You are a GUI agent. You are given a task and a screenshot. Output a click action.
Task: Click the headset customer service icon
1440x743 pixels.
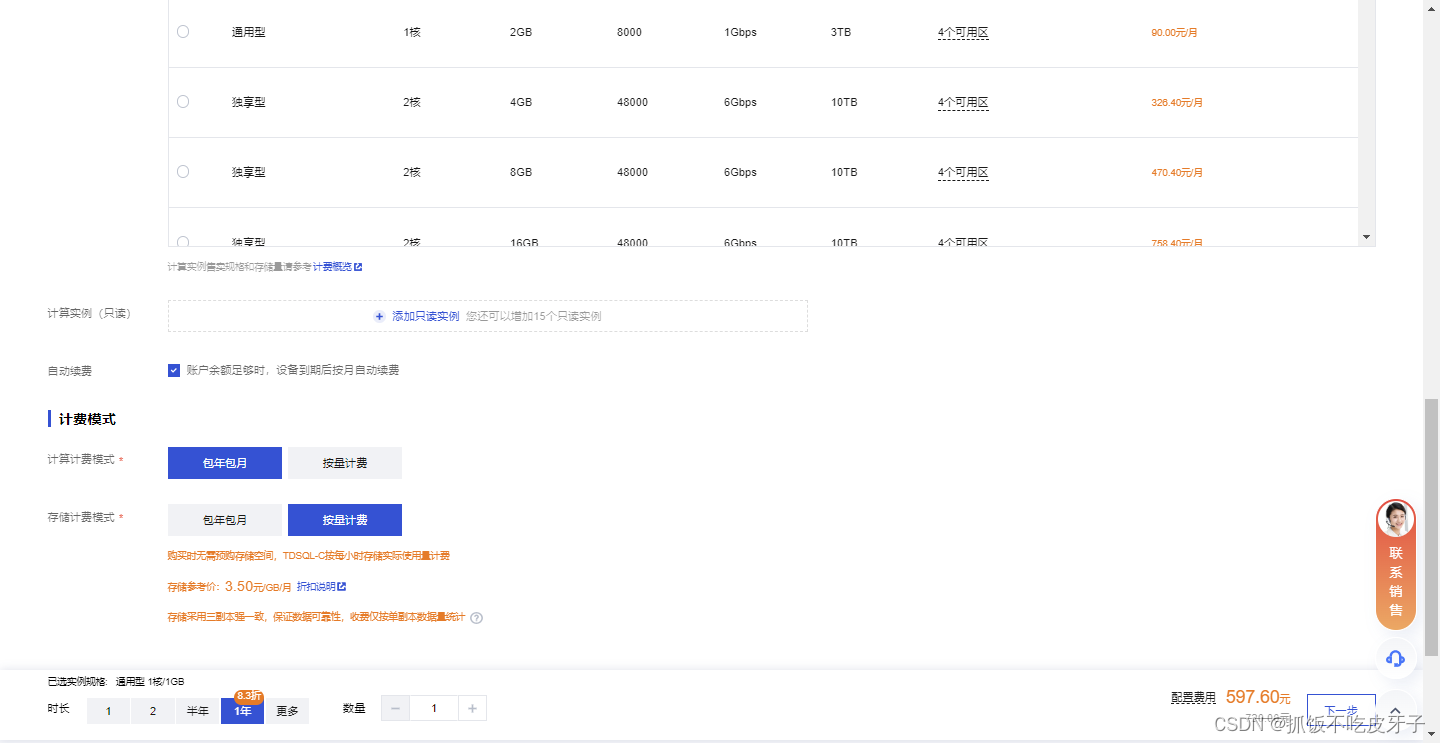click(1395, 659)
